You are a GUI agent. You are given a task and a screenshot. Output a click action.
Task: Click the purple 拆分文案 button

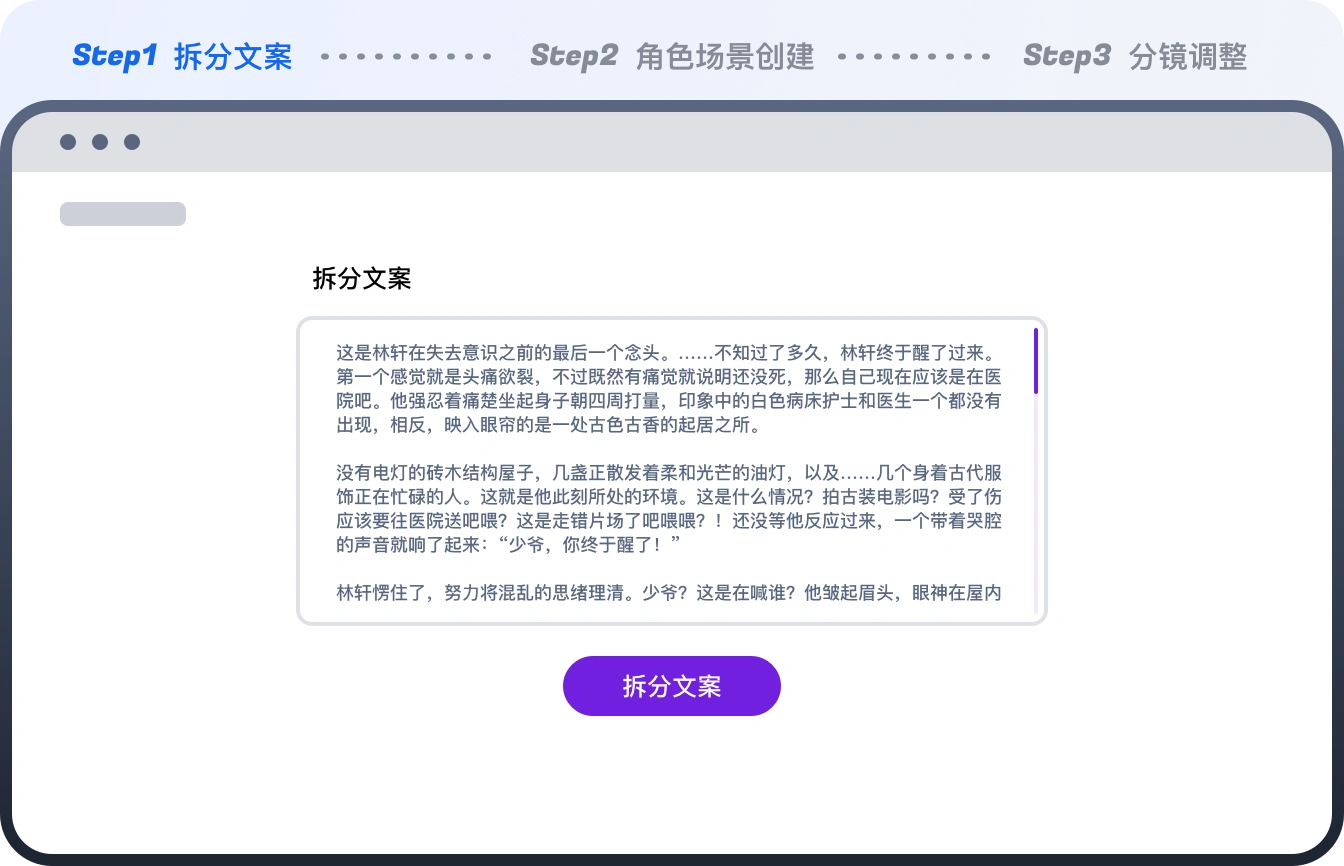(x=672, y=686)
